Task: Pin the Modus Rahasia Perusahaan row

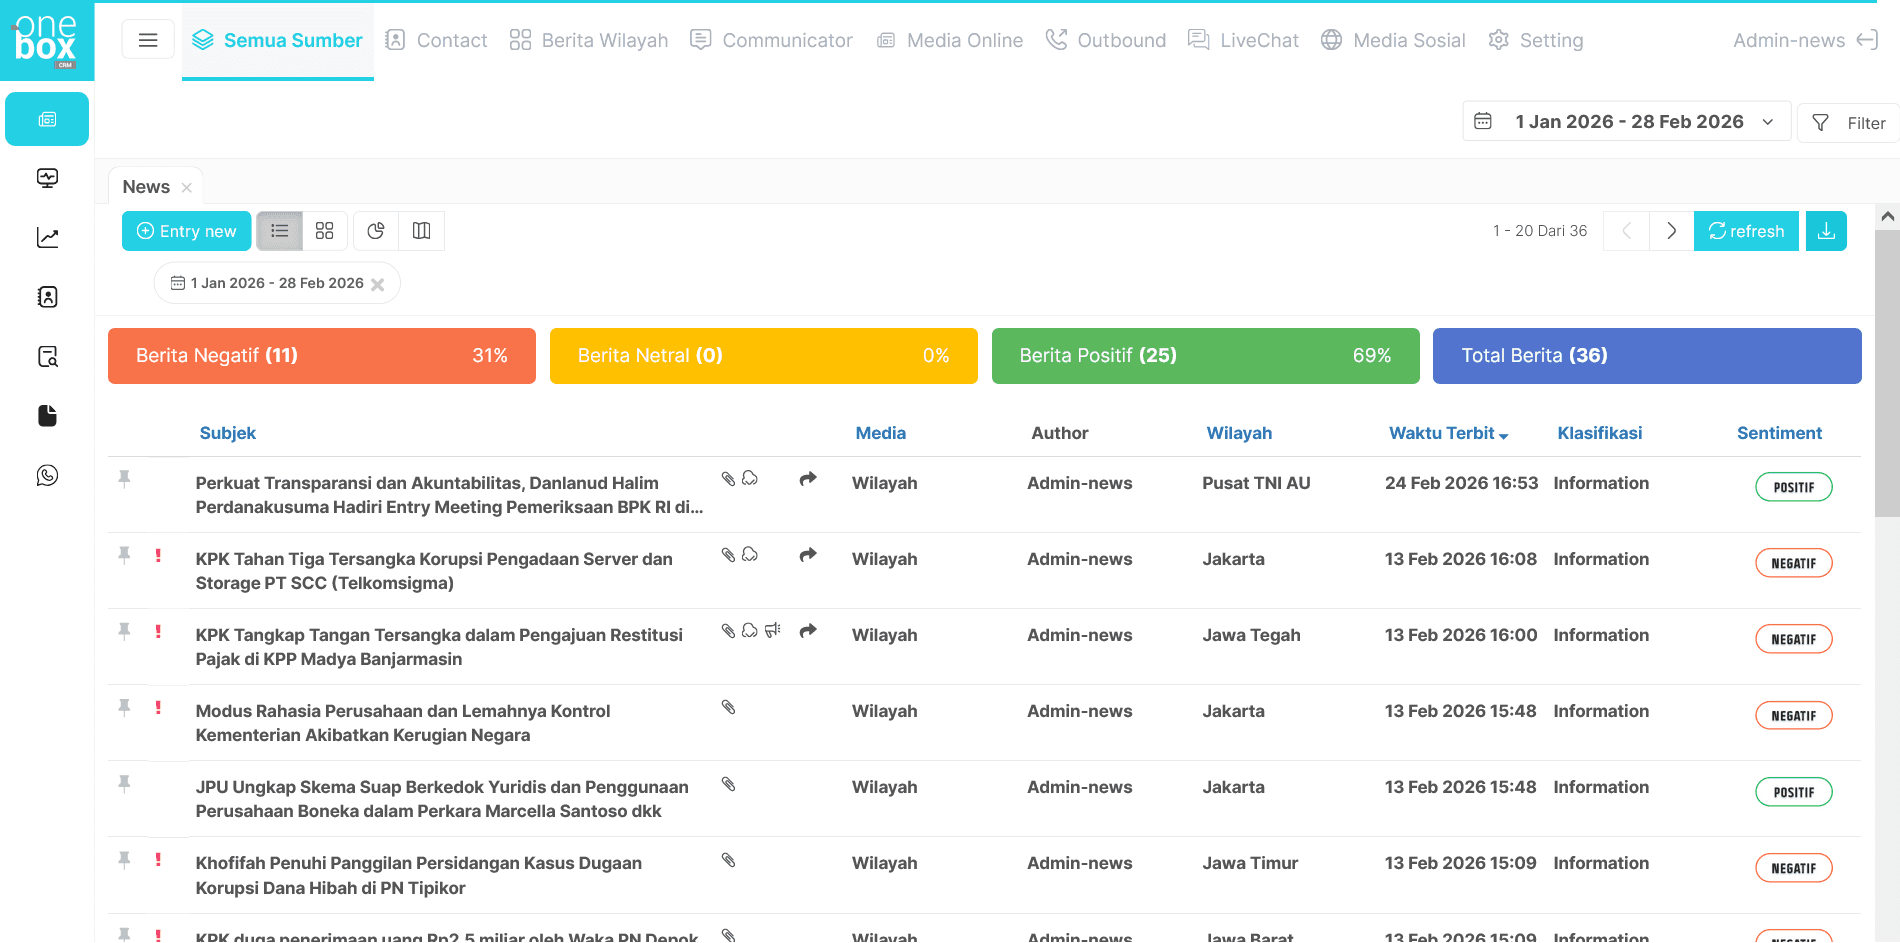Action: pos(124,707)
